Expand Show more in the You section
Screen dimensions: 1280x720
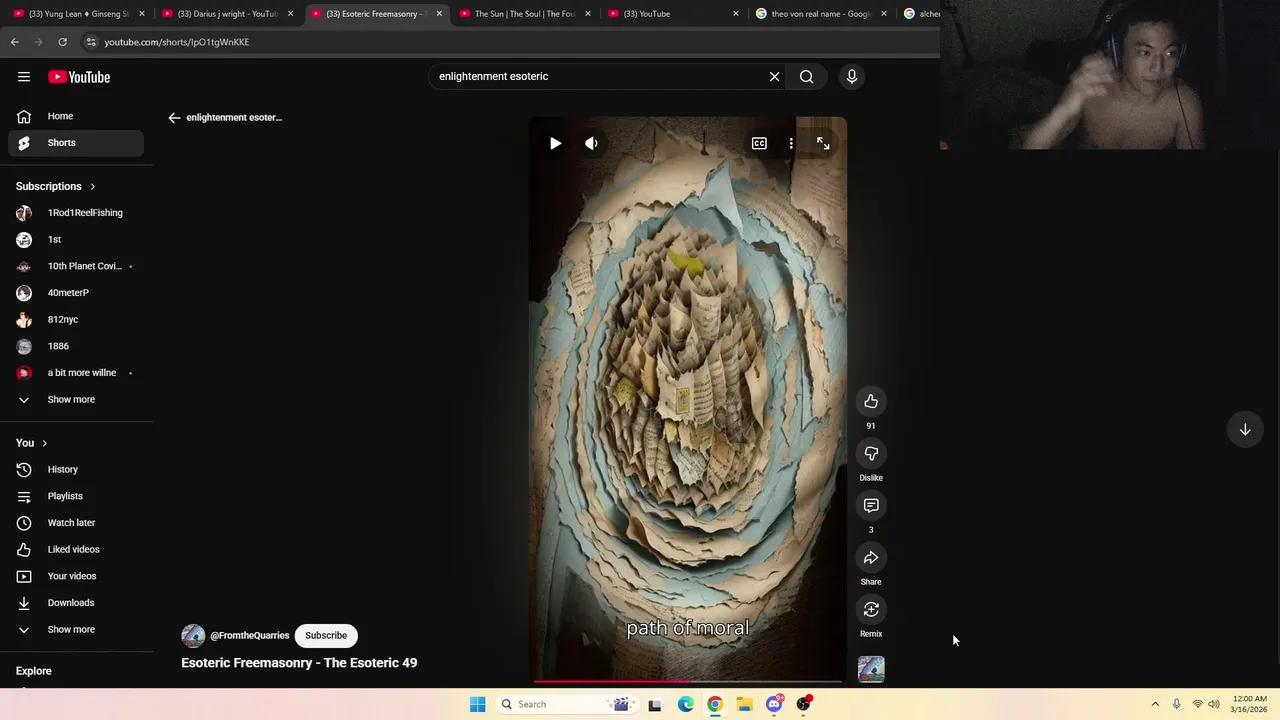tap(71, 629)
